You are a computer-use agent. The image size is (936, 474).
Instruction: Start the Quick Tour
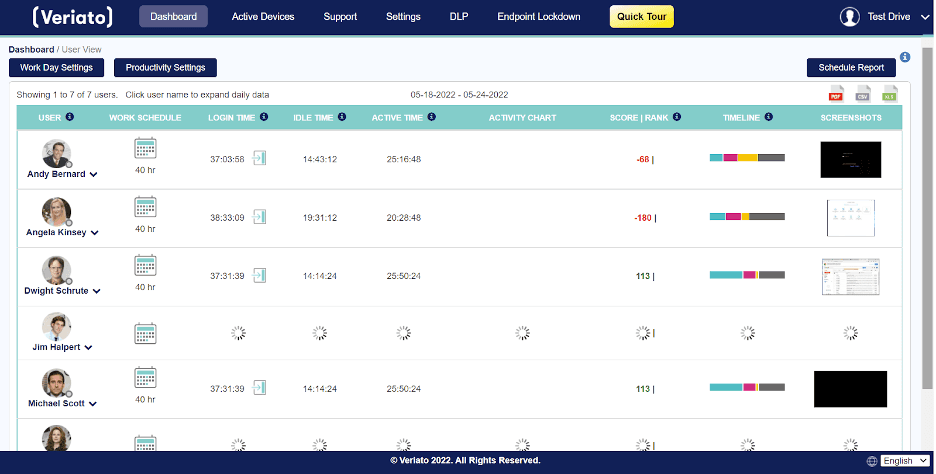click(641, 17)
